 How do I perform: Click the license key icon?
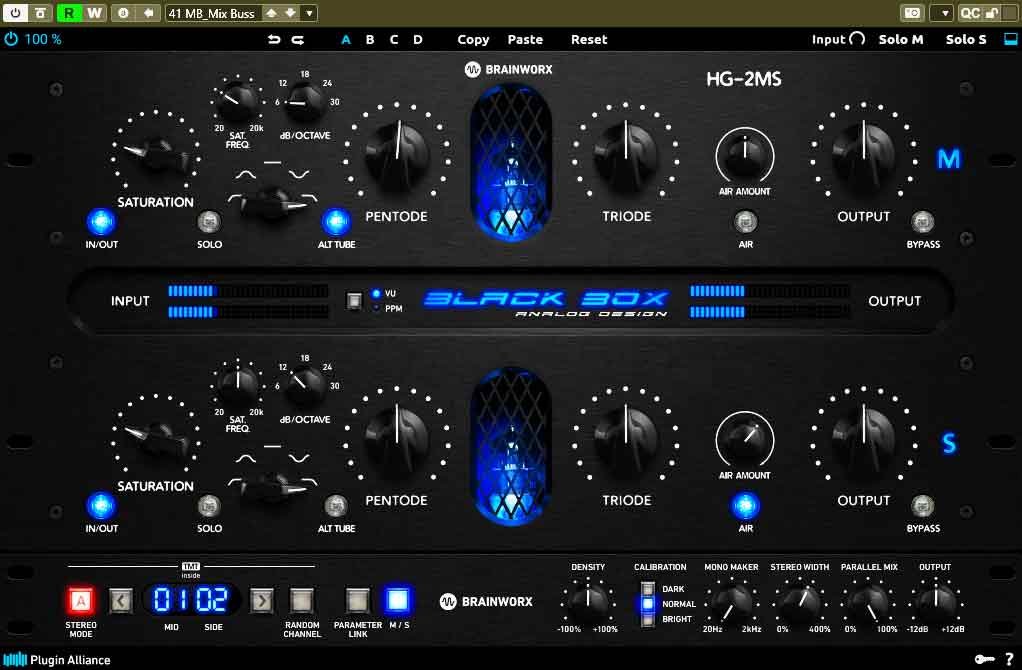click(984, 660)
